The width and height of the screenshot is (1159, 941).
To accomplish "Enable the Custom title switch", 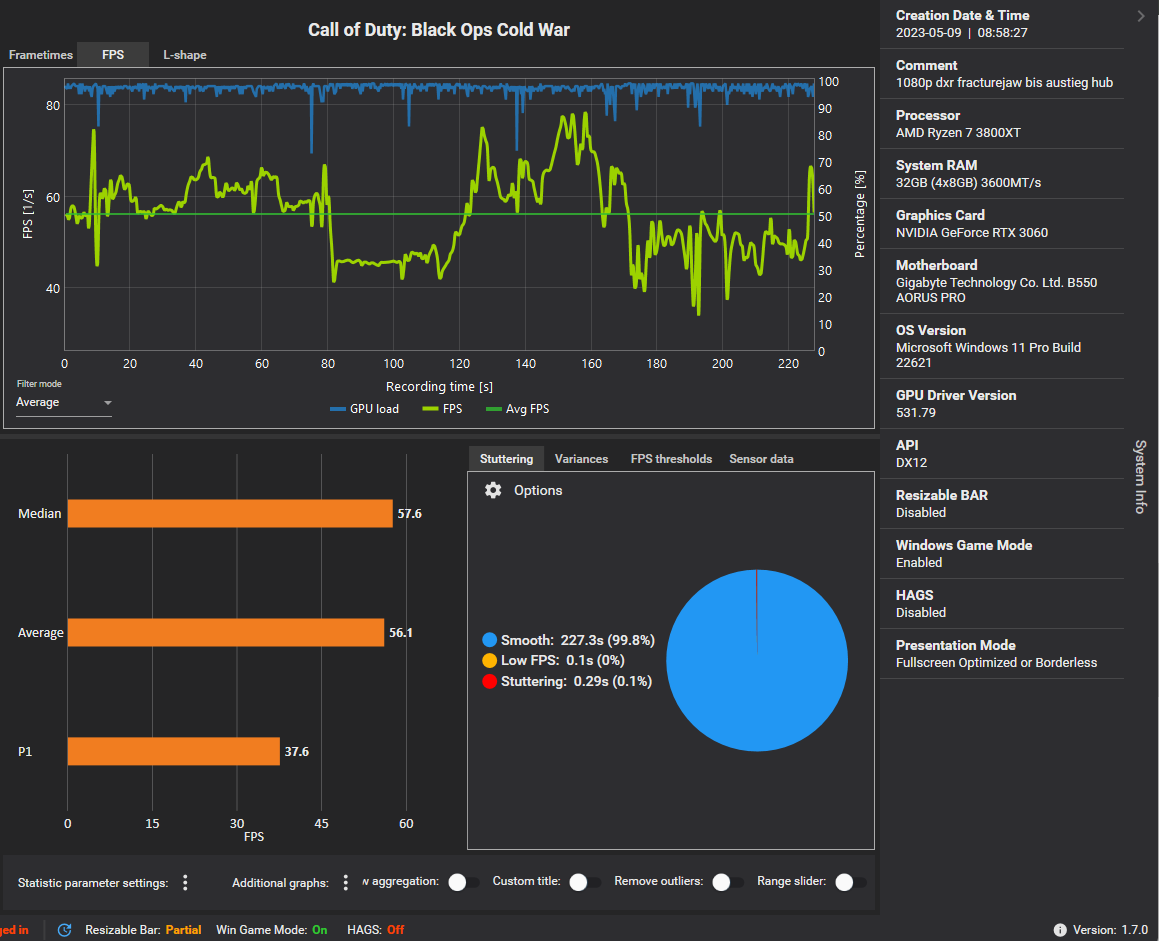I will [585, 882].
